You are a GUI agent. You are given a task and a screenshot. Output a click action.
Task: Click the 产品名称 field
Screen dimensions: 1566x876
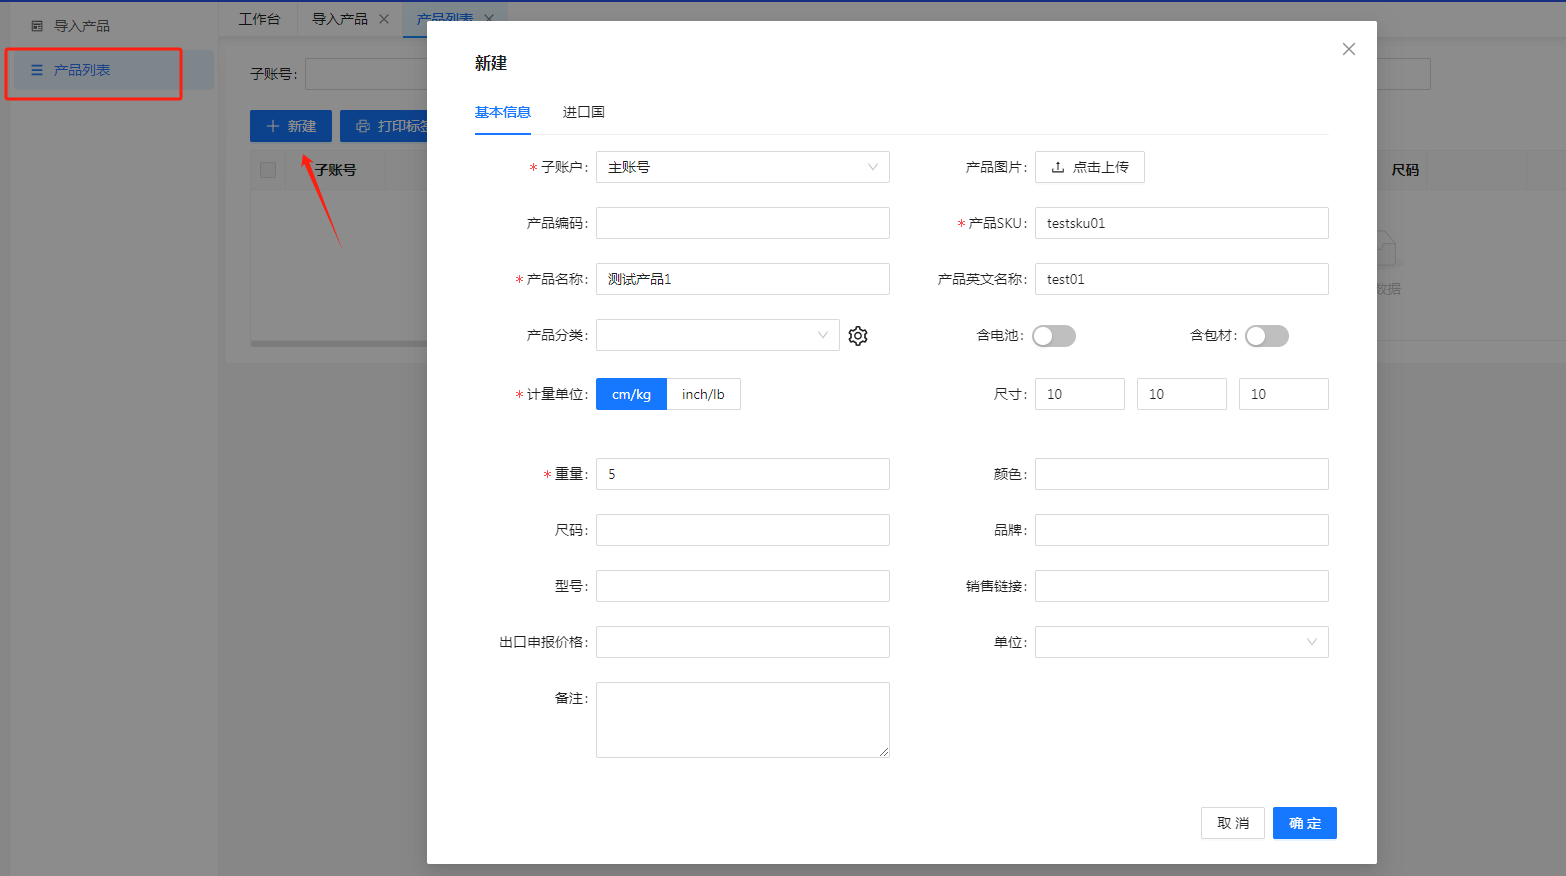pos(743,279)
